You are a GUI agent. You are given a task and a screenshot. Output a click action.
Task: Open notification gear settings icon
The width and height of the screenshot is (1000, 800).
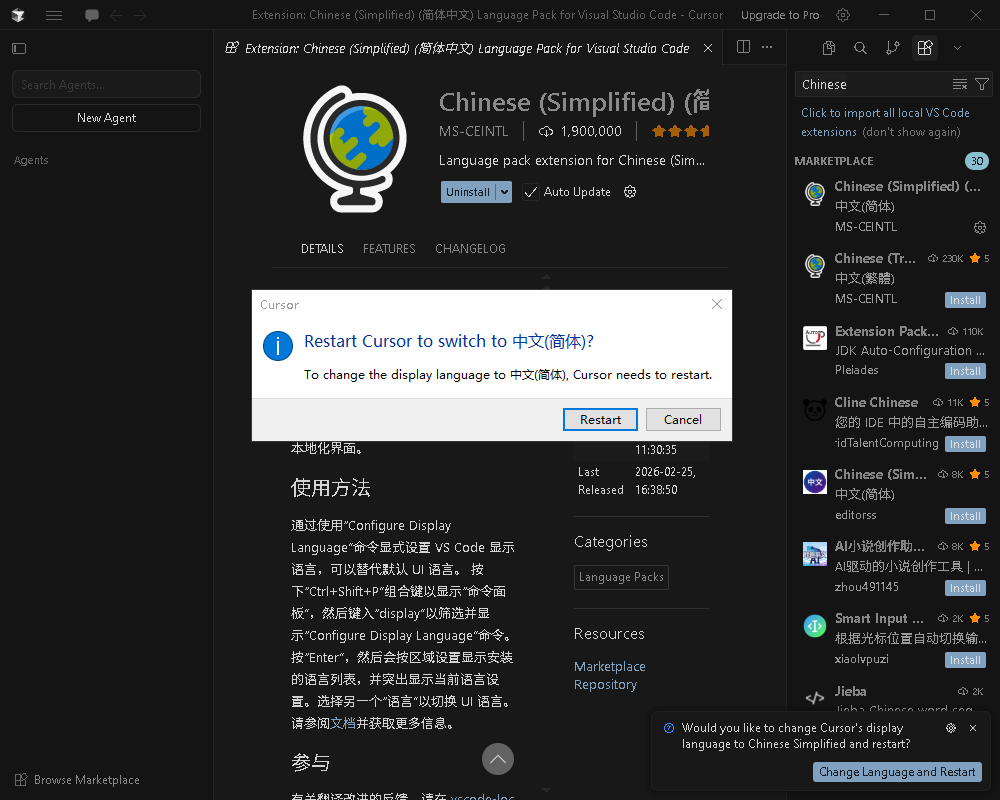951,728
